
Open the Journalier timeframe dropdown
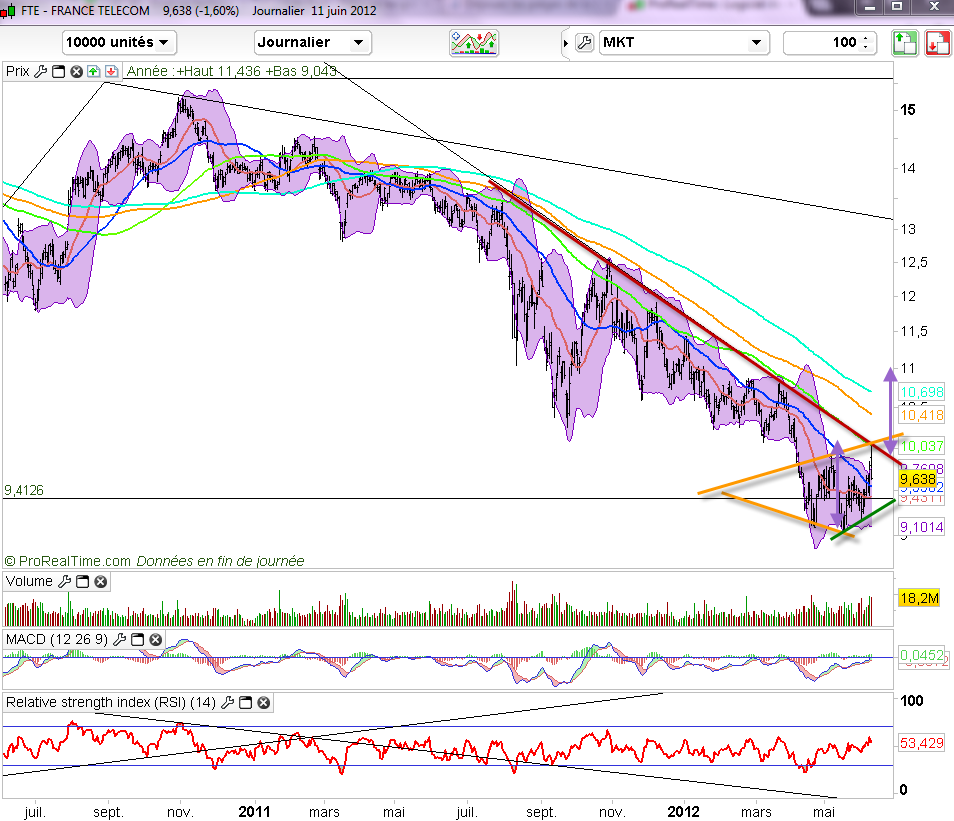click(313, 42)
